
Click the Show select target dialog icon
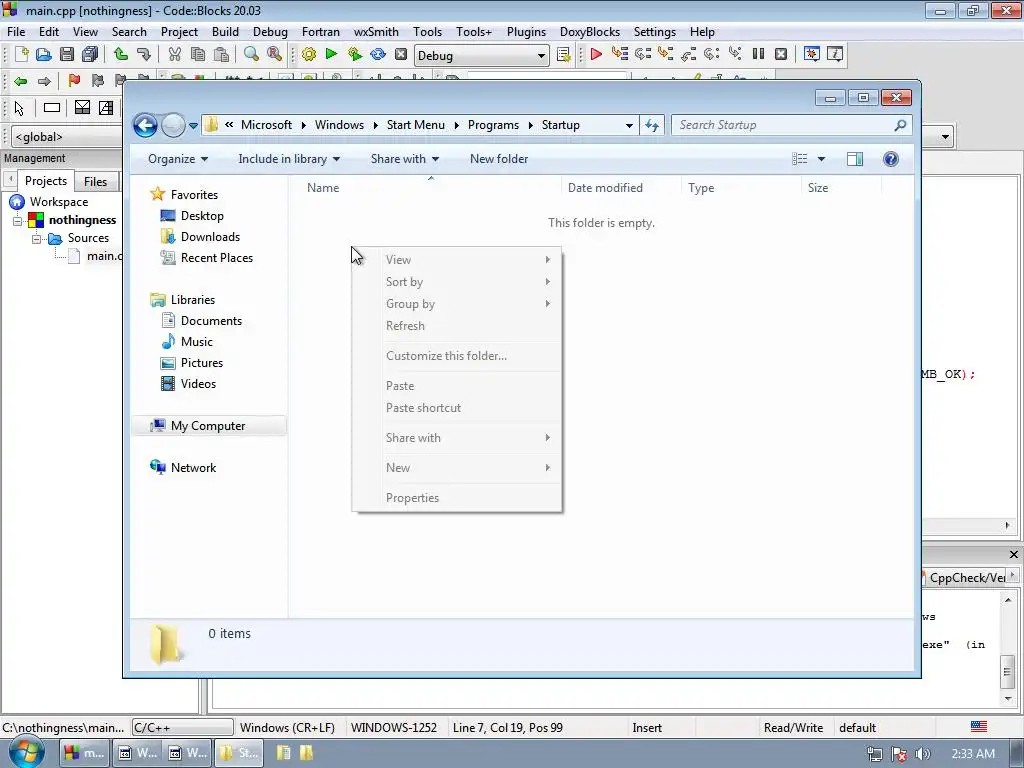click(x=564, y=55)
